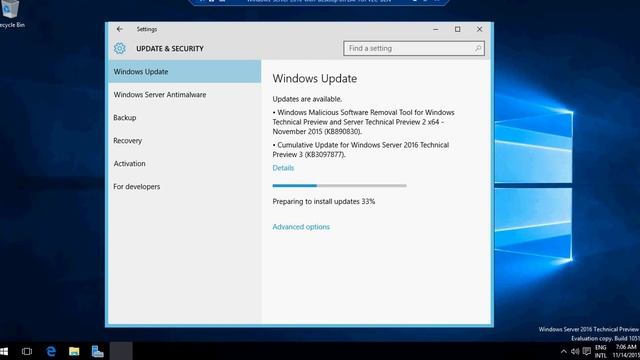Click the Windows Update page heading
Viewport: 640px width, 360px height.
(x=315, y=78)
